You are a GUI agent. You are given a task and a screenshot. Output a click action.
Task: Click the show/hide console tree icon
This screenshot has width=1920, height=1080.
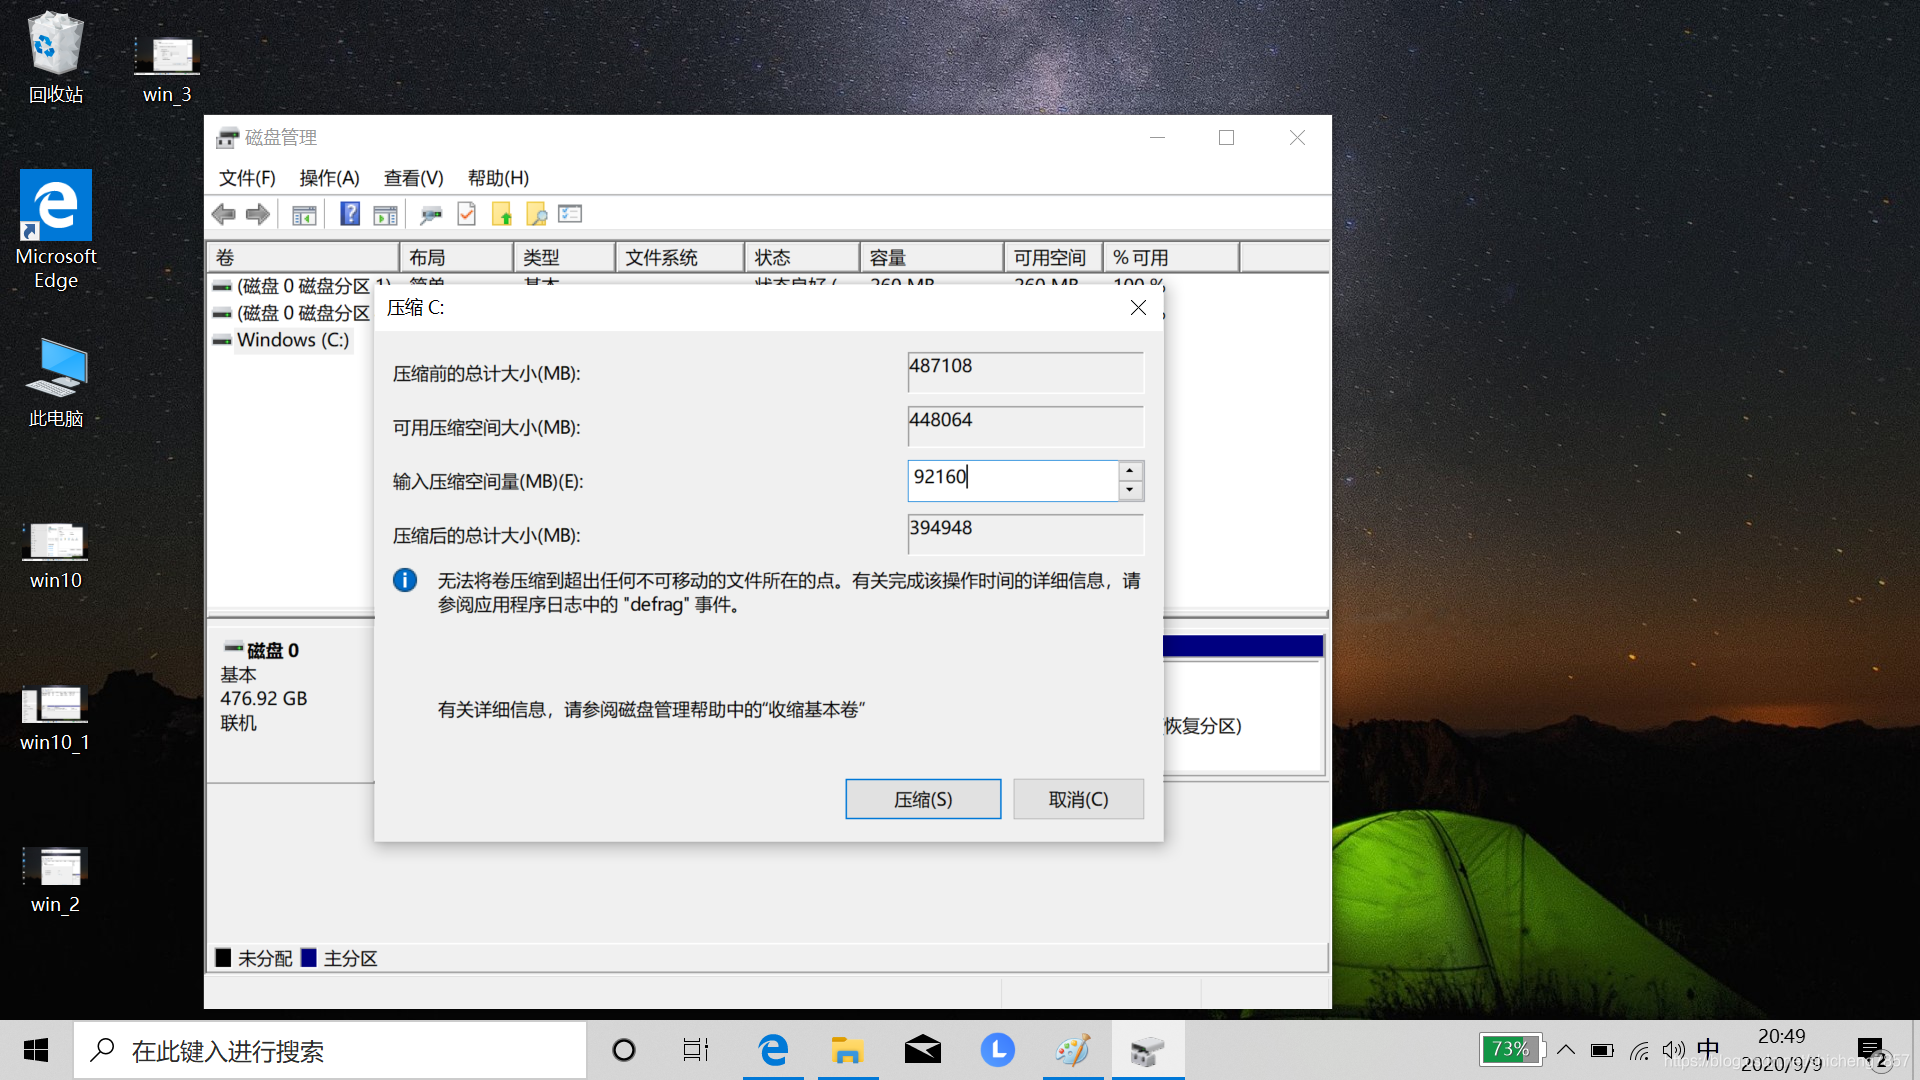[304, 214]
